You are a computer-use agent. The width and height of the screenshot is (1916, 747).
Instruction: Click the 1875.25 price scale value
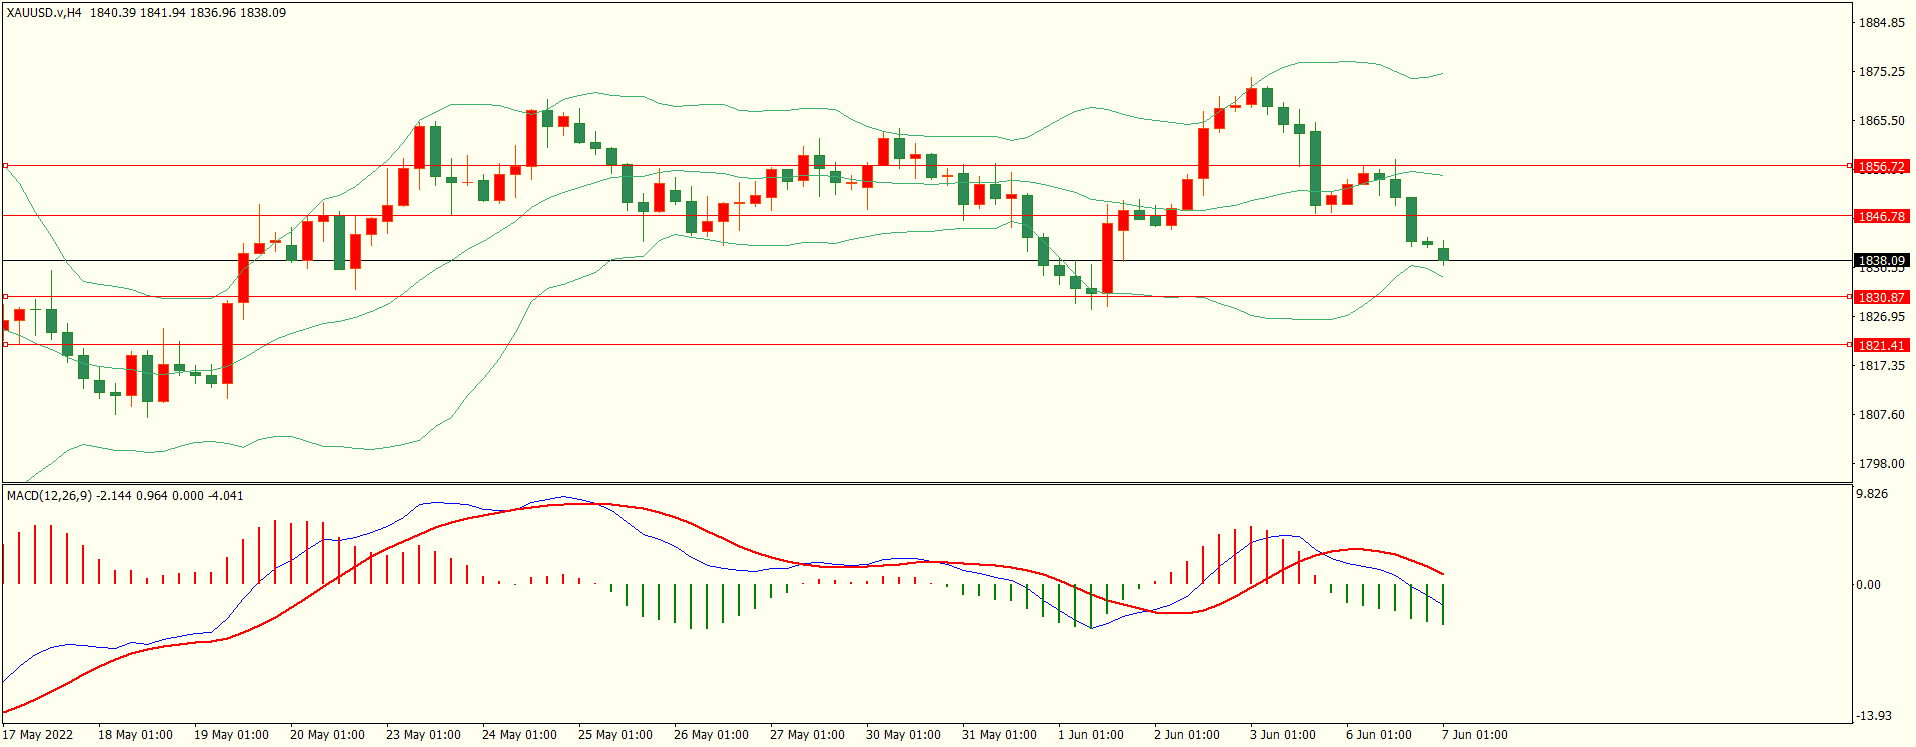[1881, 72]
